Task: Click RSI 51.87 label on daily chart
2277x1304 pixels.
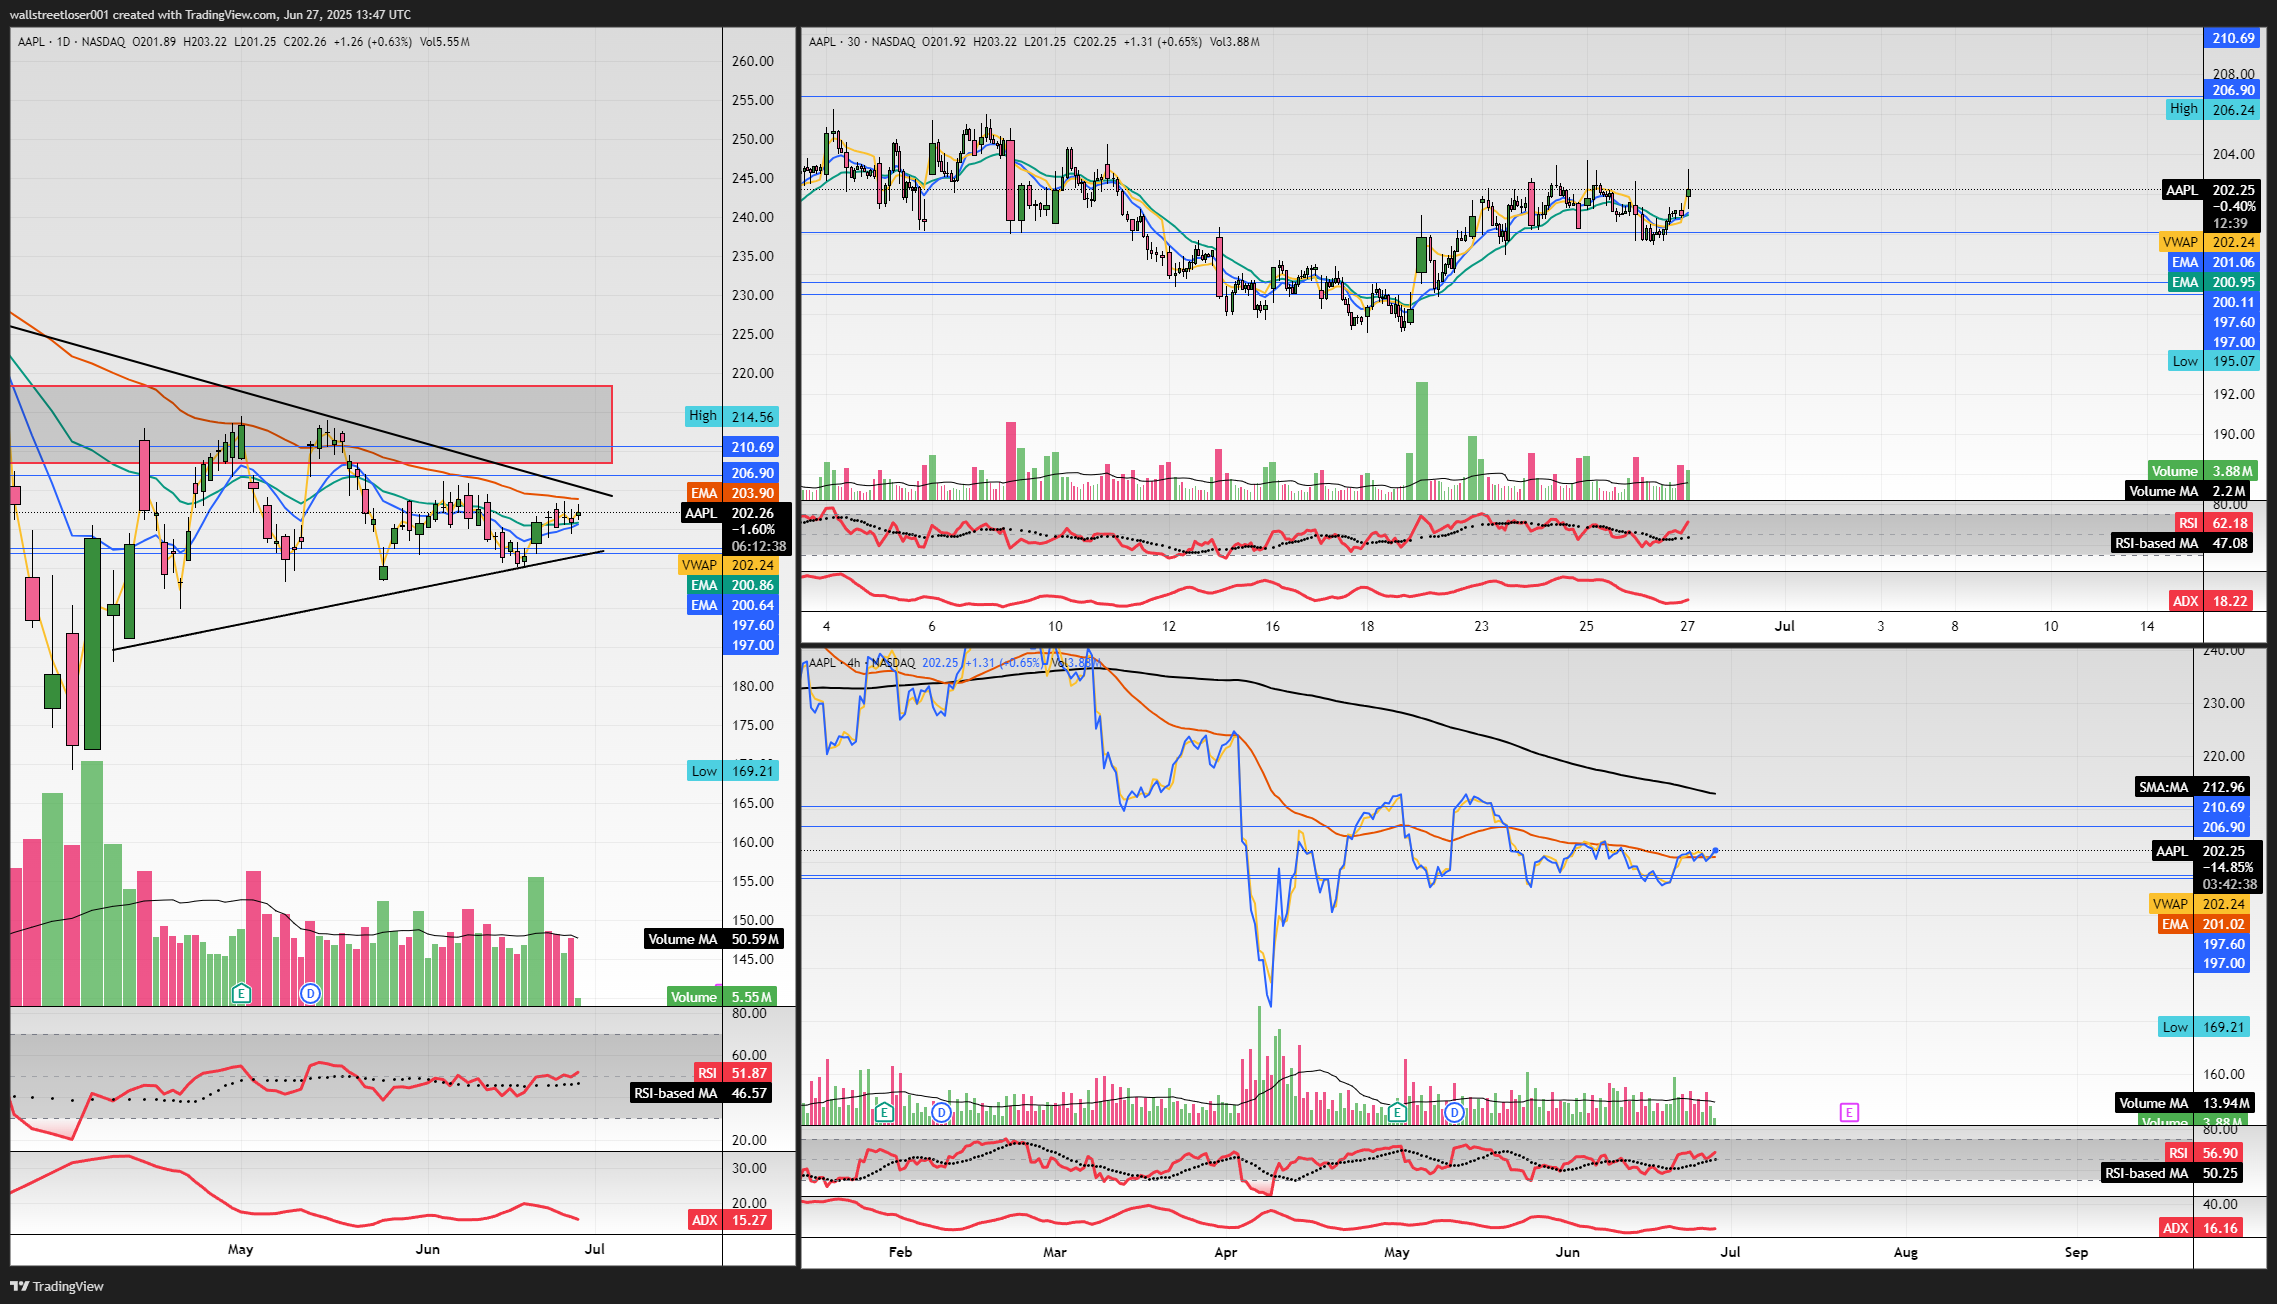Action: pyautogui.click(x=734, y=1073)
